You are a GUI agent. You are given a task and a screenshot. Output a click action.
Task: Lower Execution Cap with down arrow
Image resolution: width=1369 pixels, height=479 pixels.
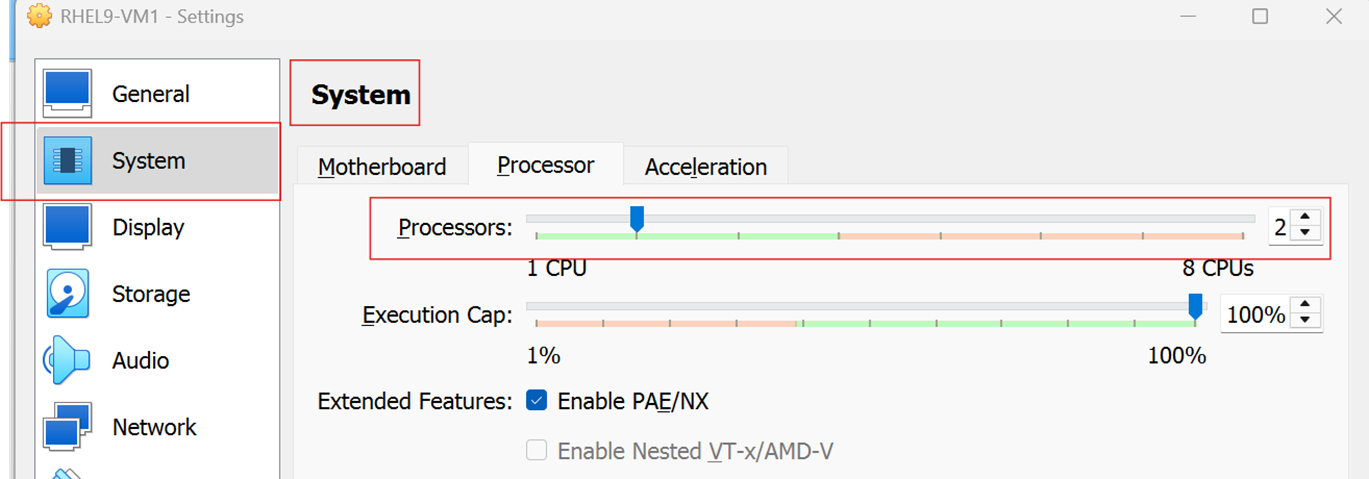click(x=1304, y=320)
